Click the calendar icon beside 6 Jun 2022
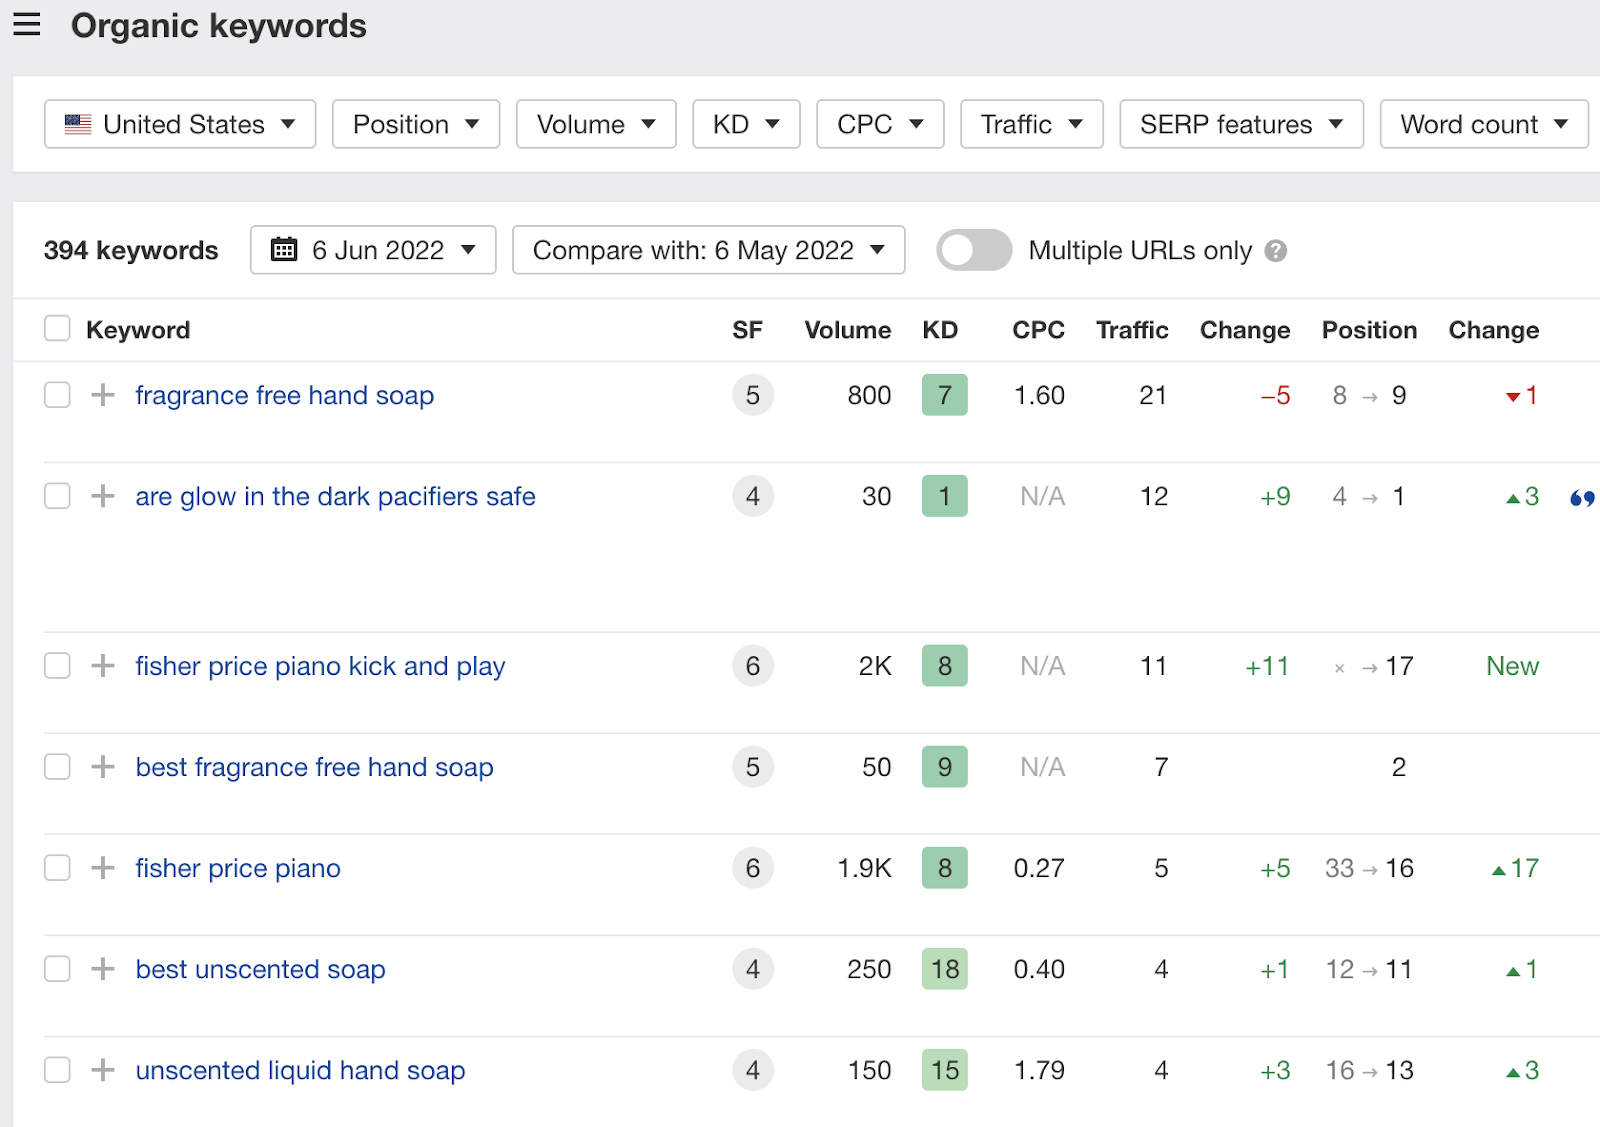The image size is (1600, 1127). [285, 250]
